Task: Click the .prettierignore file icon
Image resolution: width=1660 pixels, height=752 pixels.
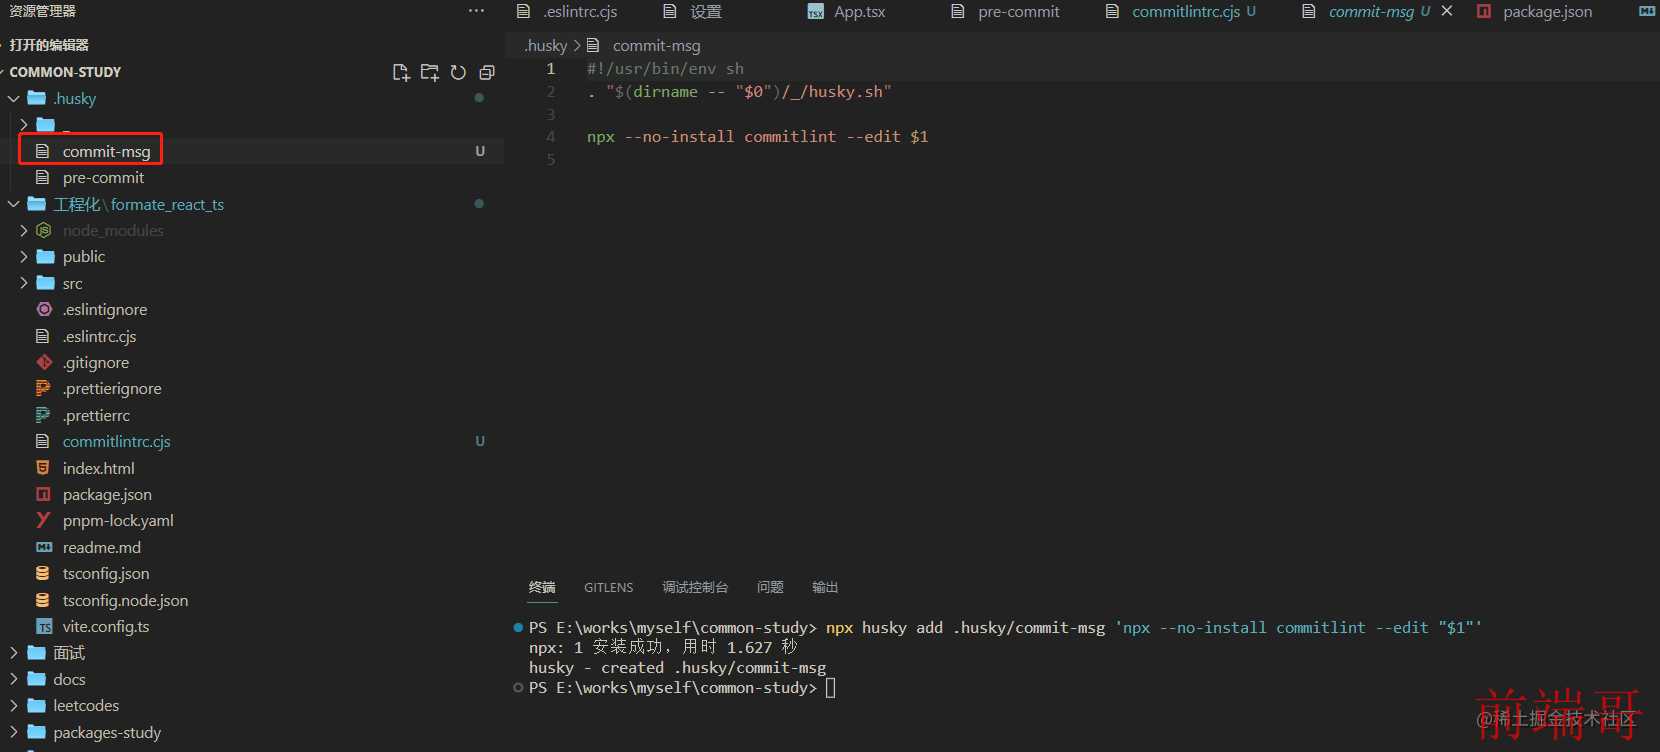Action: coord(43,388)
